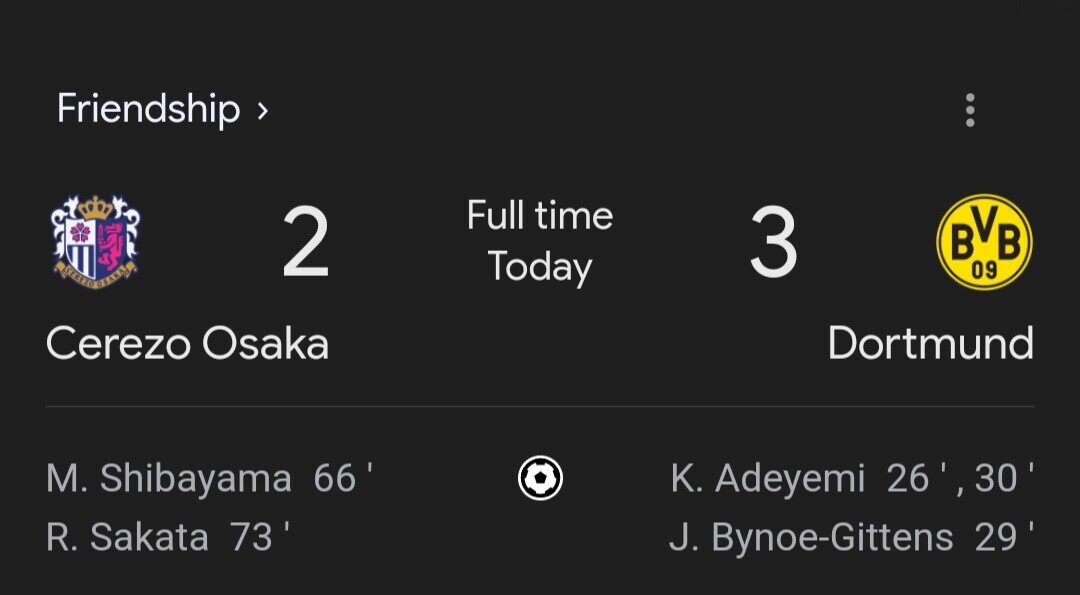Select scorer K. Adeyemi
This screenshot has height=595, width=1080.
[767, 479]
